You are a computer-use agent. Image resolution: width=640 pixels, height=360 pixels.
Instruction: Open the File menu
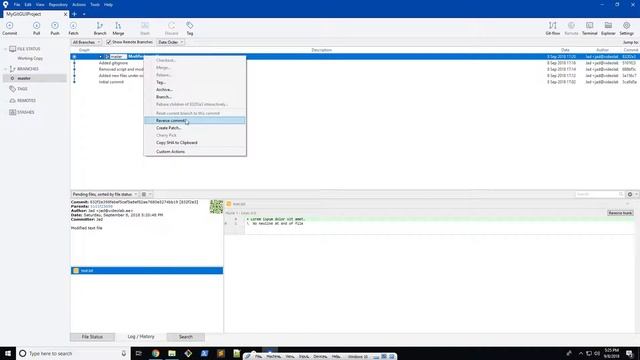tap(17, 4)
